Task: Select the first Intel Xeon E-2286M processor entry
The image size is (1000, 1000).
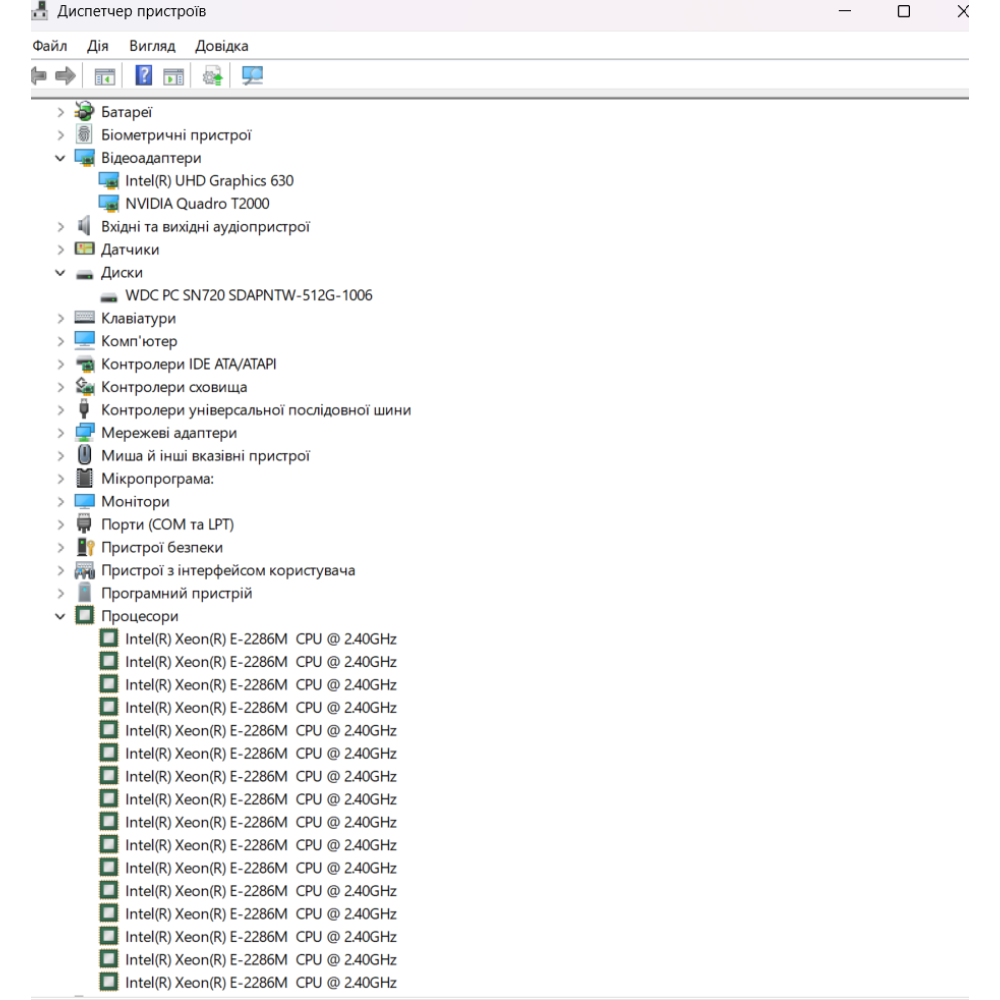Action: (x=260, y=639)
